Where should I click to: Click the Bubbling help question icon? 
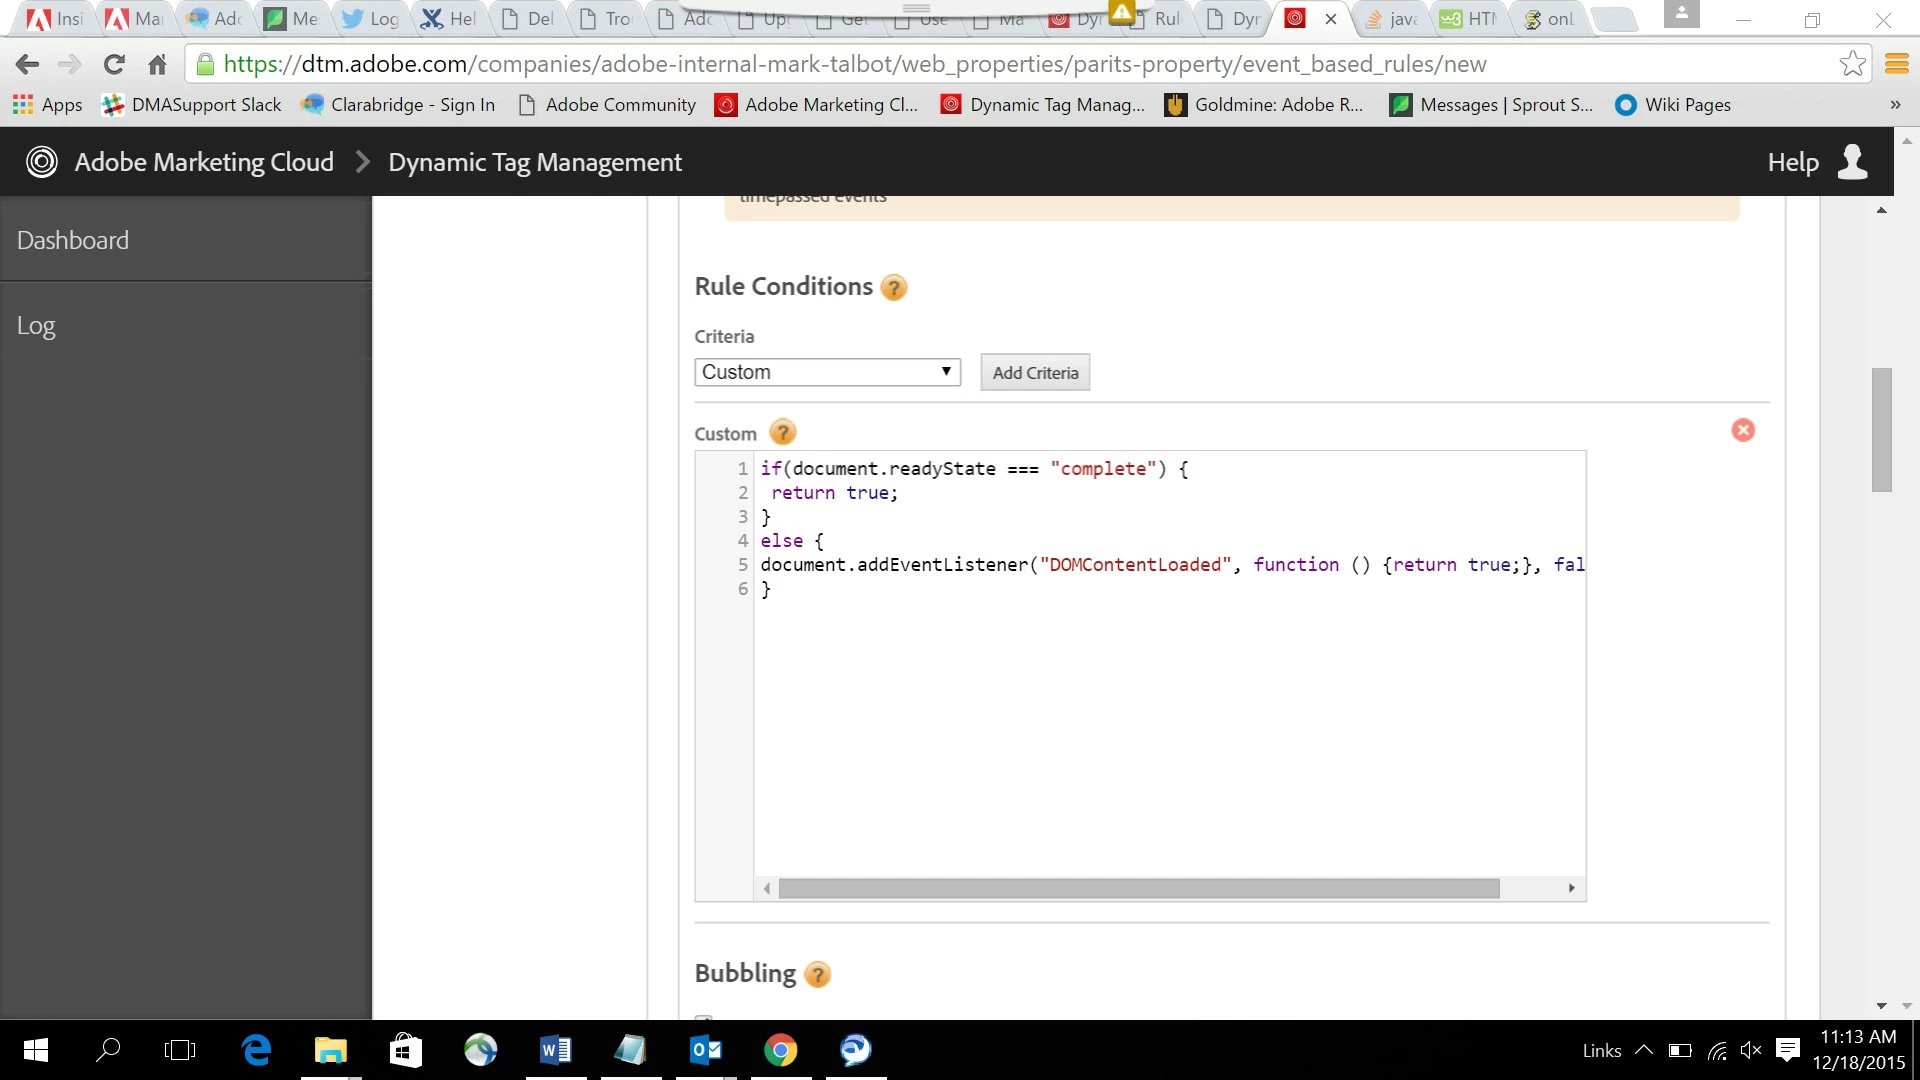tap(817, 974)
